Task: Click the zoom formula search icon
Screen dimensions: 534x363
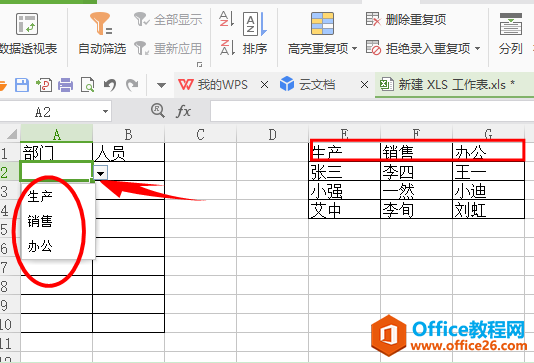Action: (158, 111)
